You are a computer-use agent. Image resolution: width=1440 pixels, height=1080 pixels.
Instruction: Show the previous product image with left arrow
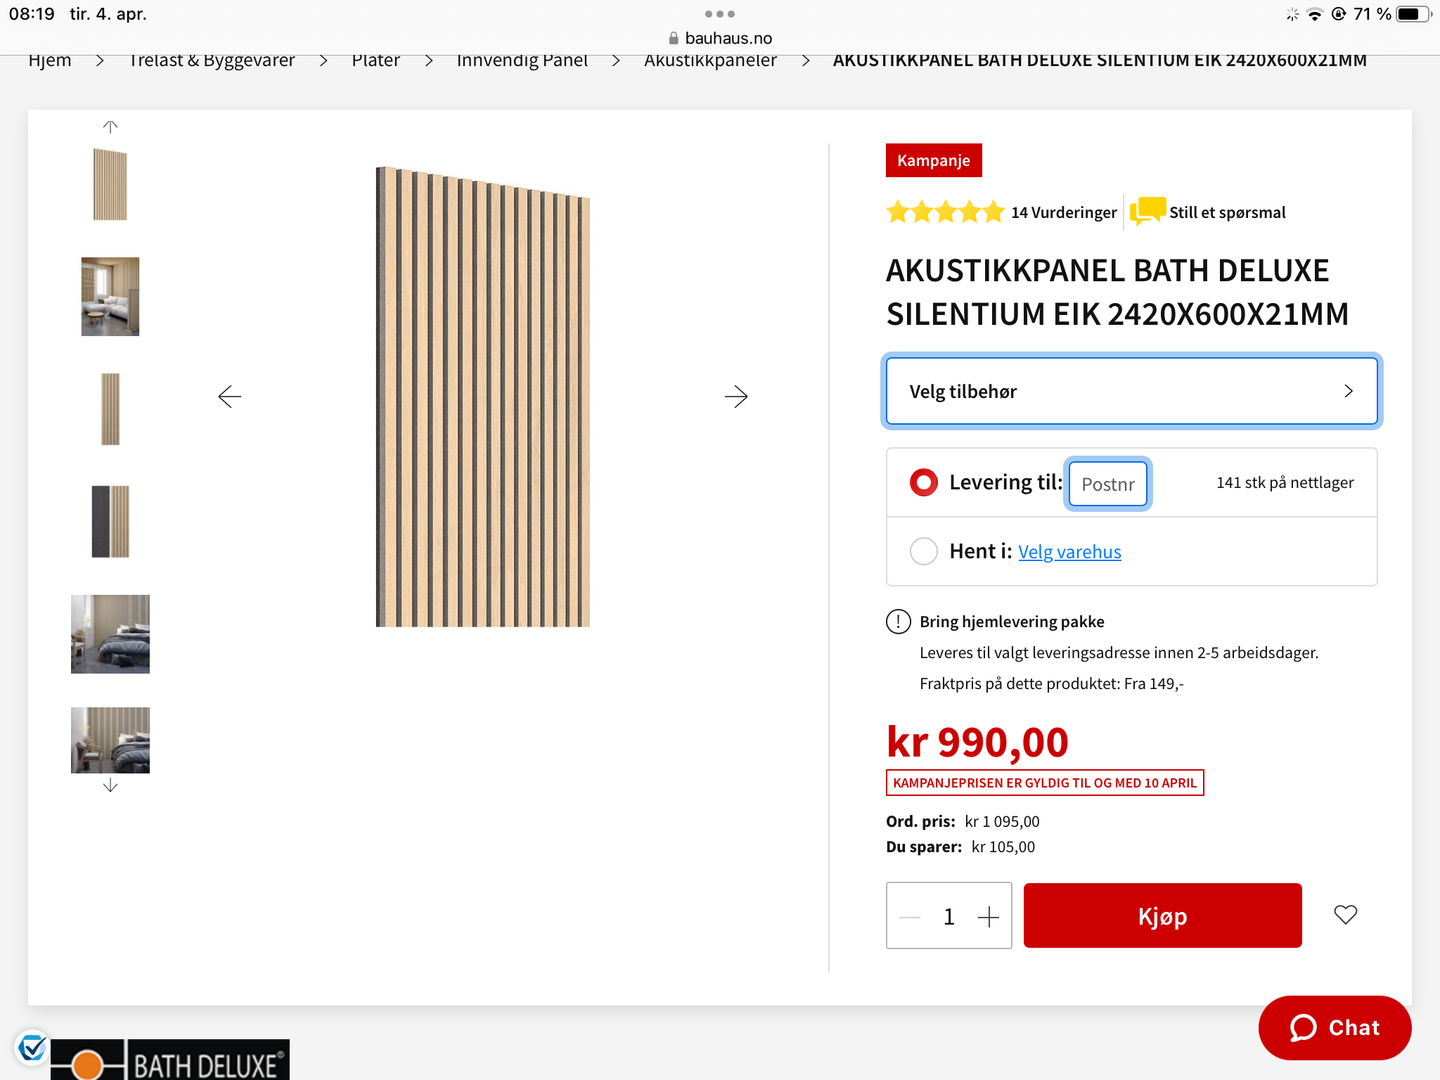(x=230, y=397)
